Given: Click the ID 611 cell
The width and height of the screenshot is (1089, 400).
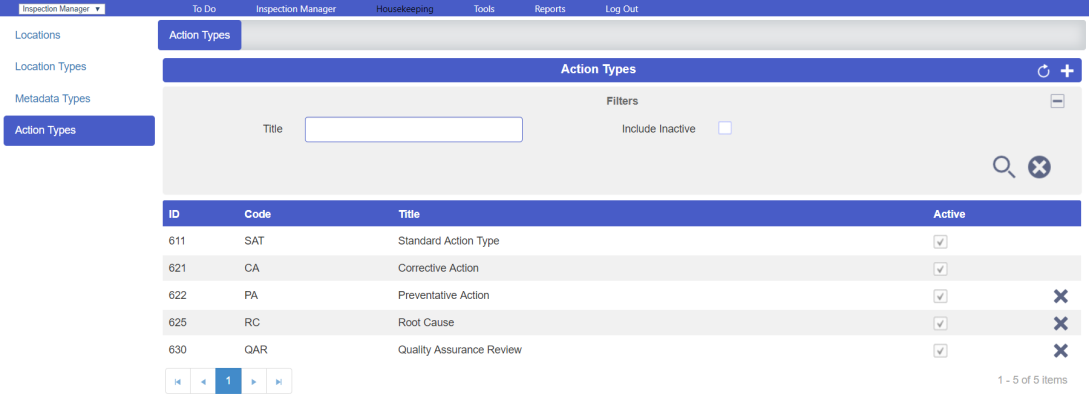Looking at the screenshot, I should click(176, 241).
